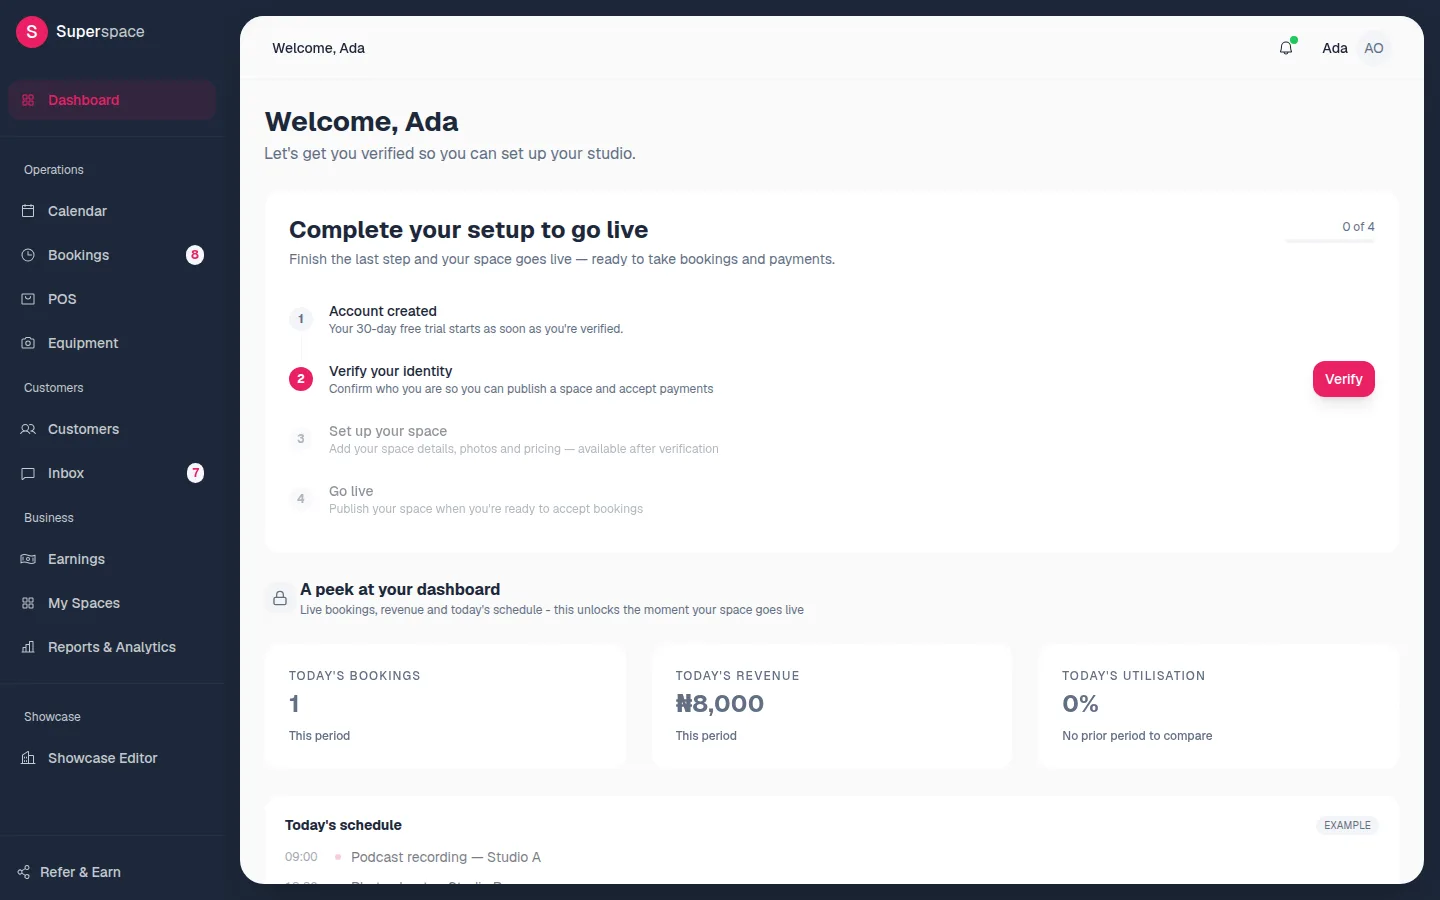This screenshot has width=1440, height=900.
Task: Click the Set up your space step
Action: [x=524, y=439]
